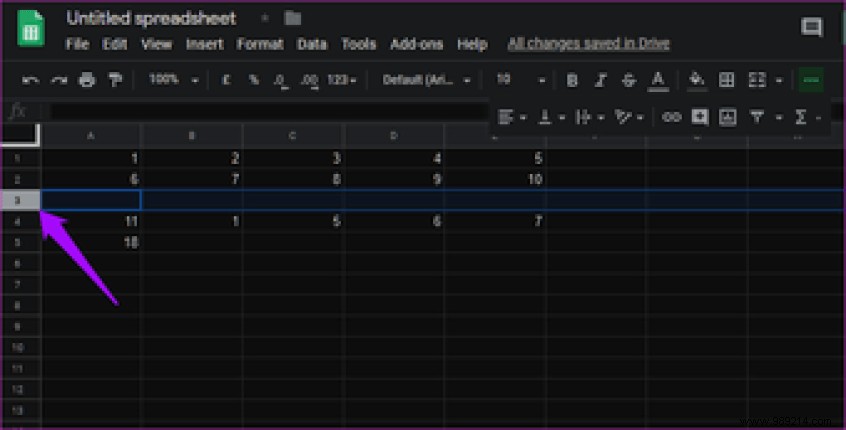
Task: Open the Edit menu
Action: [114, 44]
